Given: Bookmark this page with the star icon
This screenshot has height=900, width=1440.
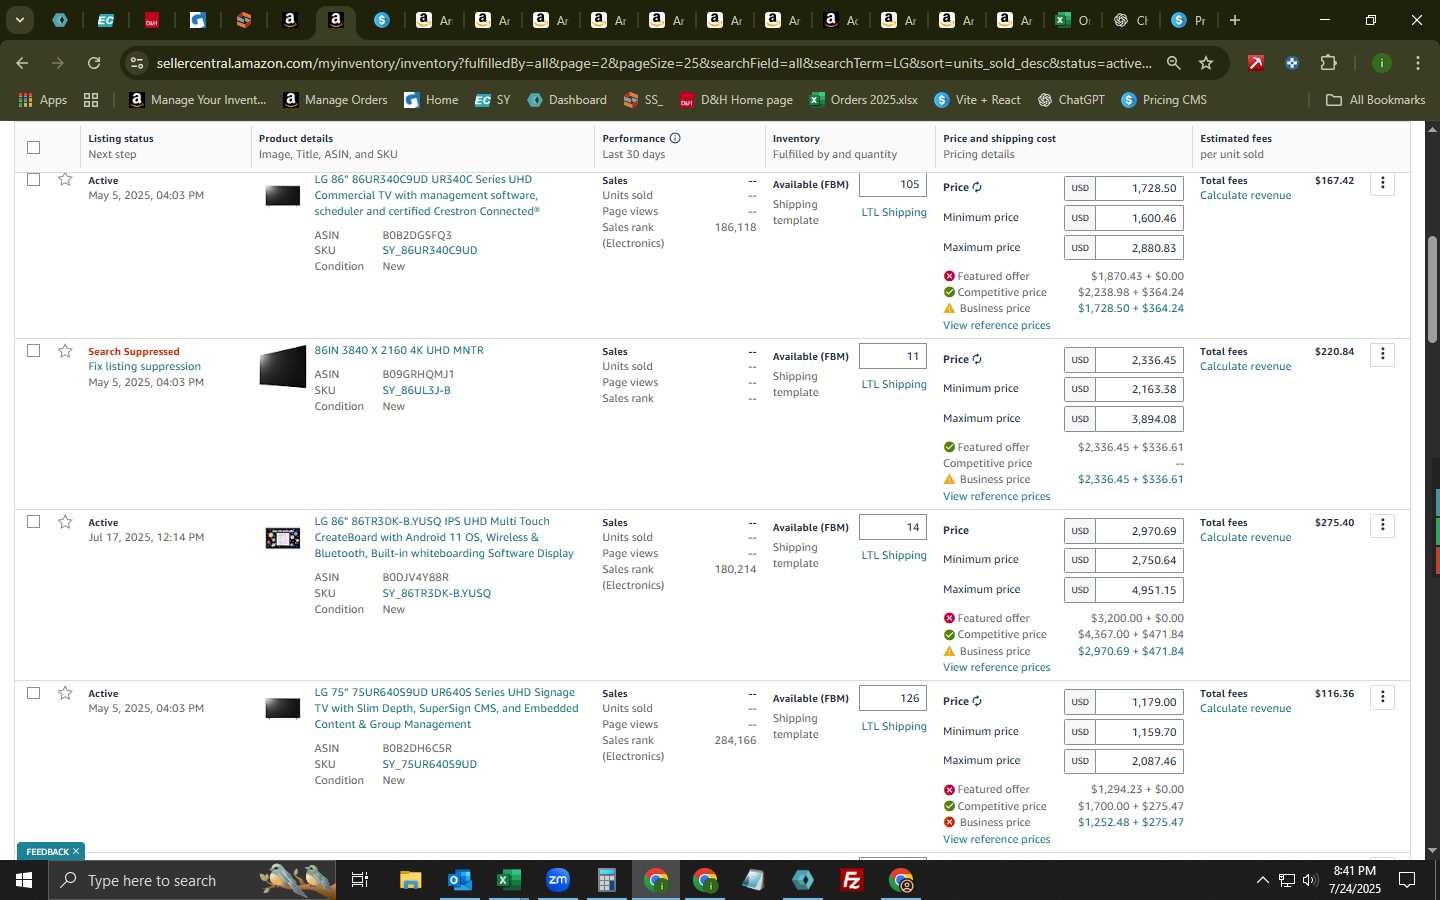Looking at the screenshot, I should pyautogui.click(x=1206, y=63).
